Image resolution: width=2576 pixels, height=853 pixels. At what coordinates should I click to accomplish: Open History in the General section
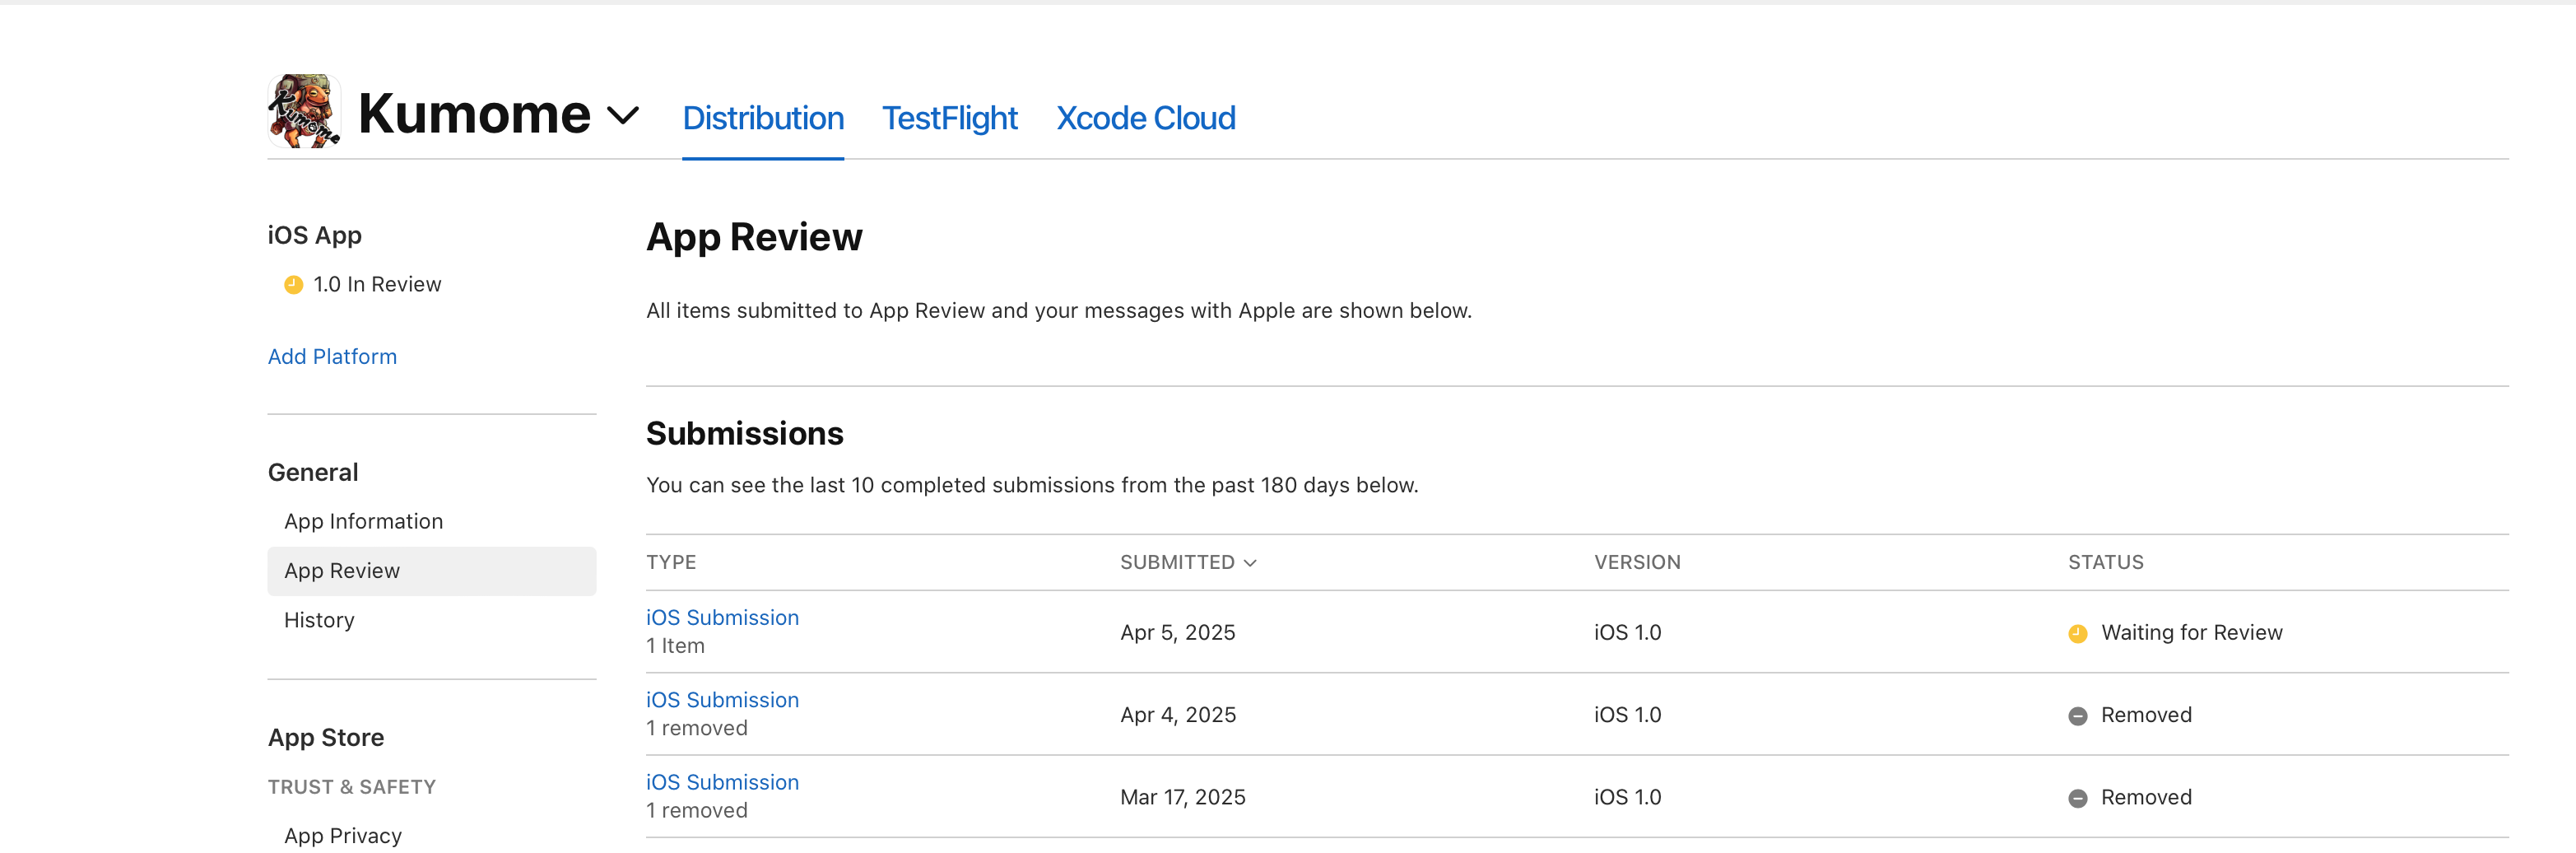[x=319, y=620]
